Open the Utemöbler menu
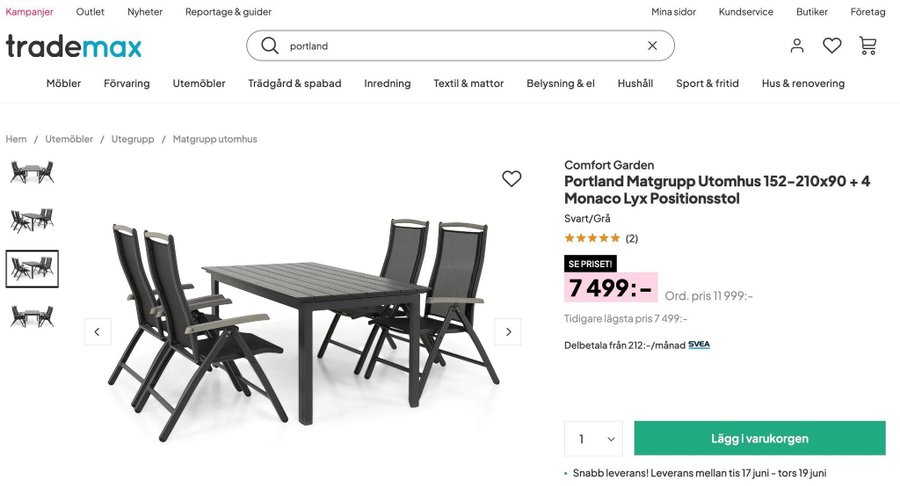Screen dimensions: 900x486 tap(199, 84)
